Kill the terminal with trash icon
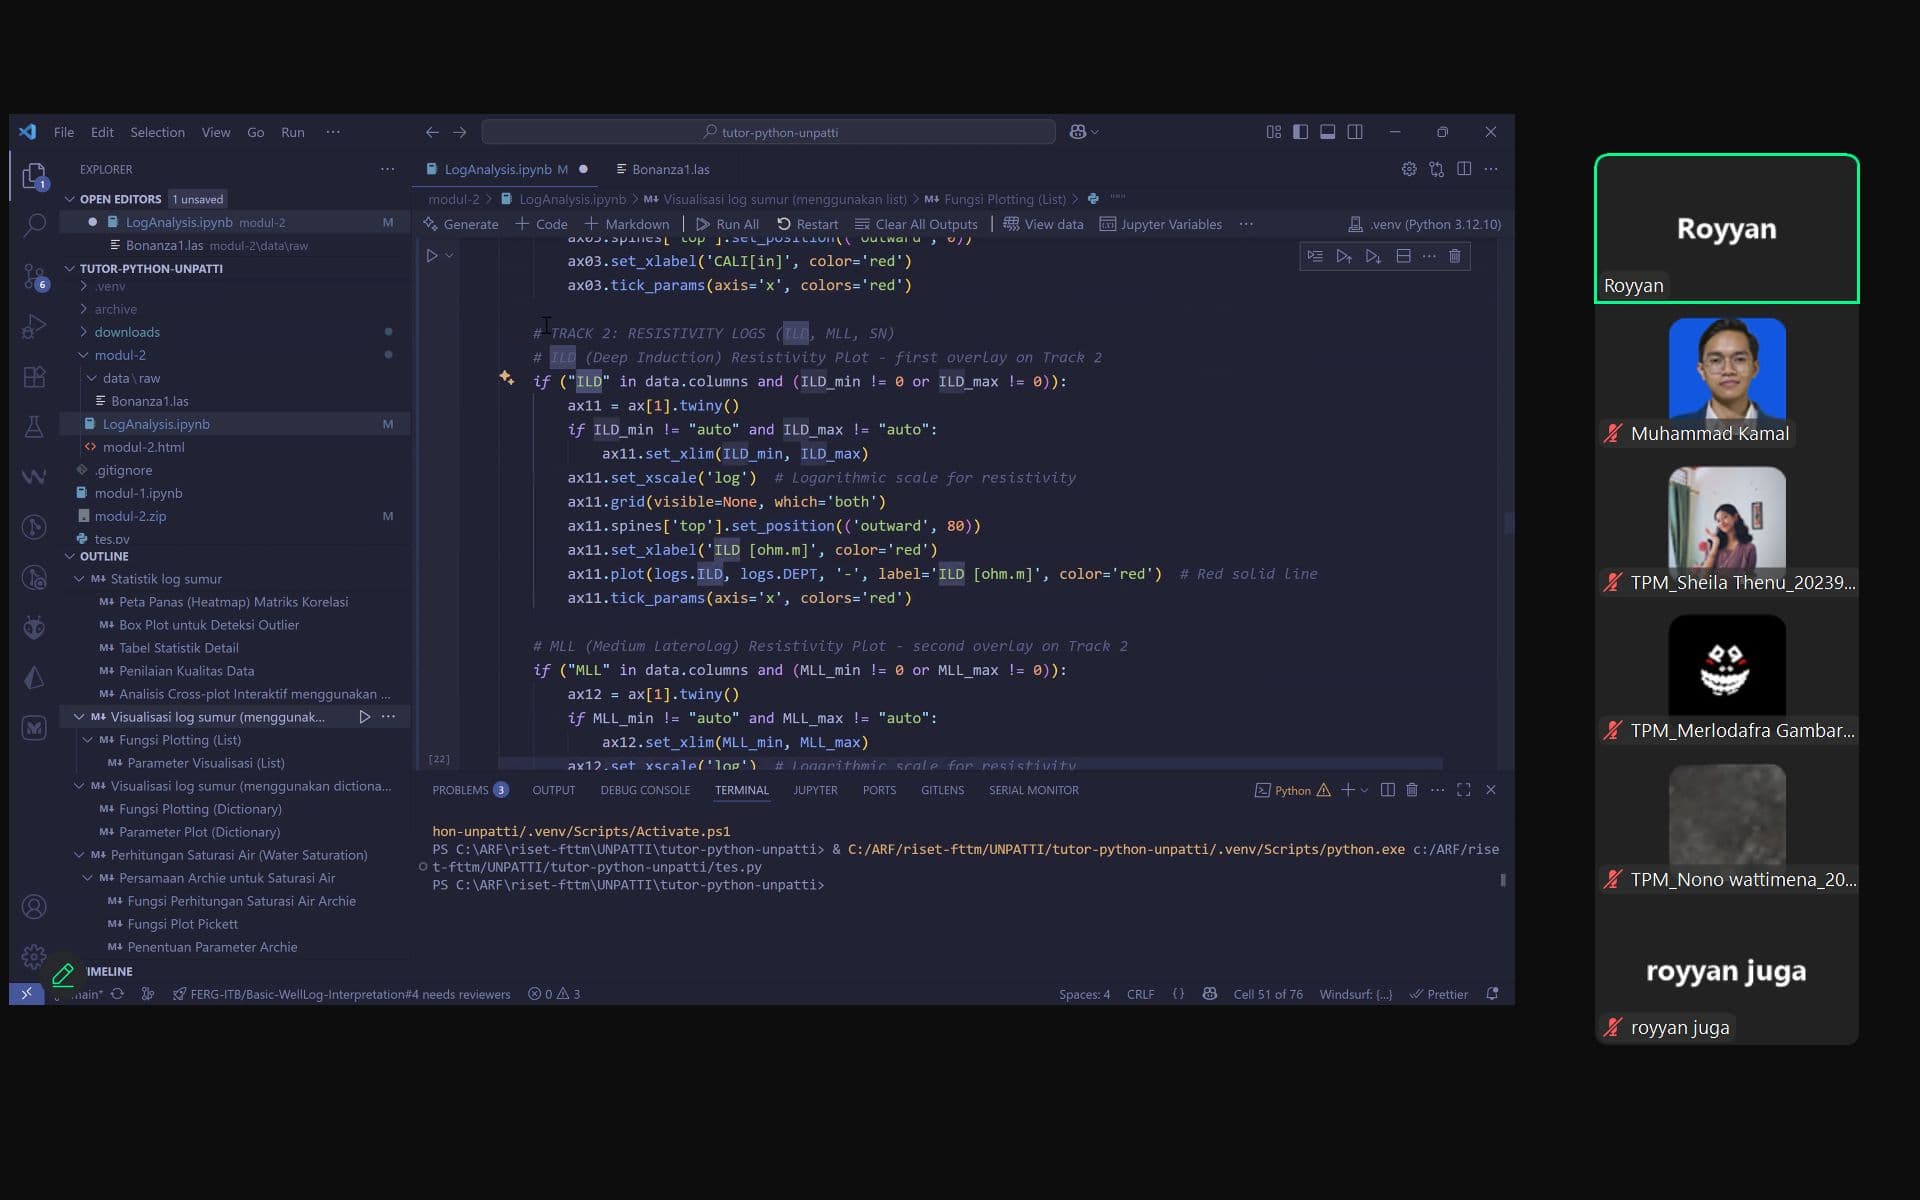The height and width of the screenshot is (1200, 1920). (1412, 790)
